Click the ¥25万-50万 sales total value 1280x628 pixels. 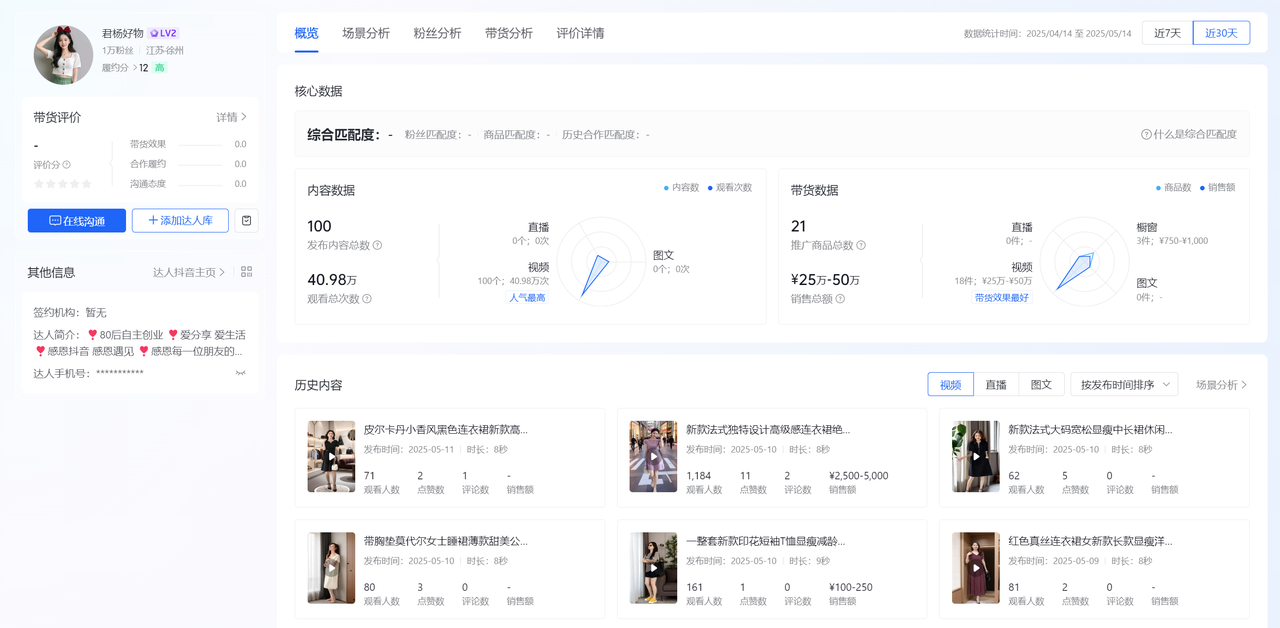825,279
